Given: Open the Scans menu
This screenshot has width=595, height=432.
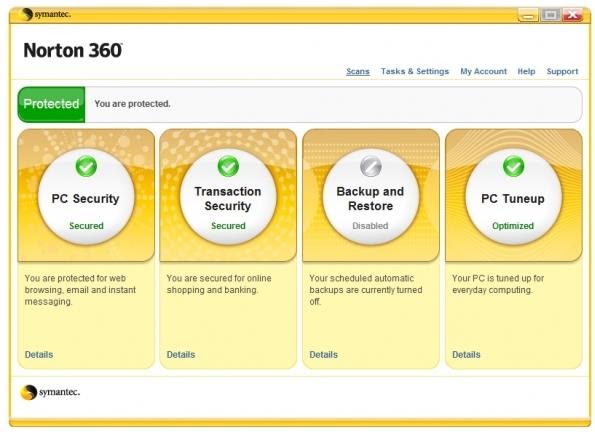Looking at the screenshot, I should tap(358, 71).
